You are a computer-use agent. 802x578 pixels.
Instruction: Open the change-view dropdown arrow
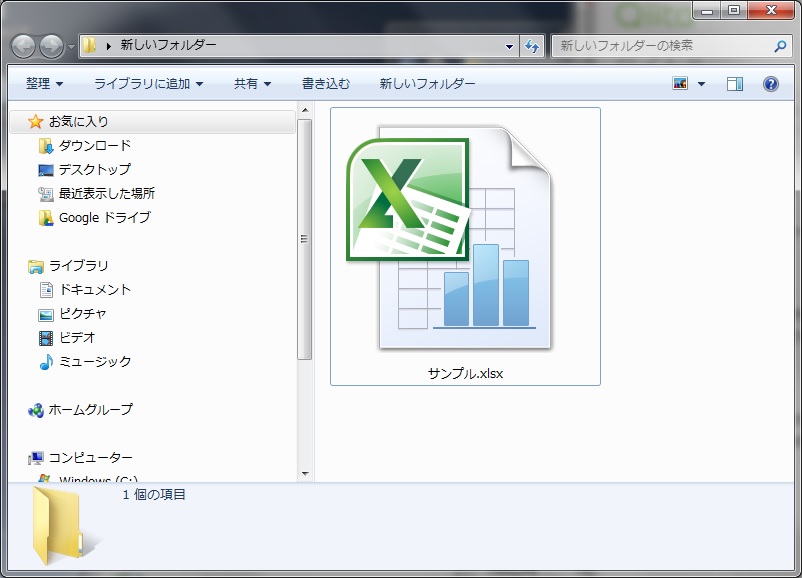point(700,83)
